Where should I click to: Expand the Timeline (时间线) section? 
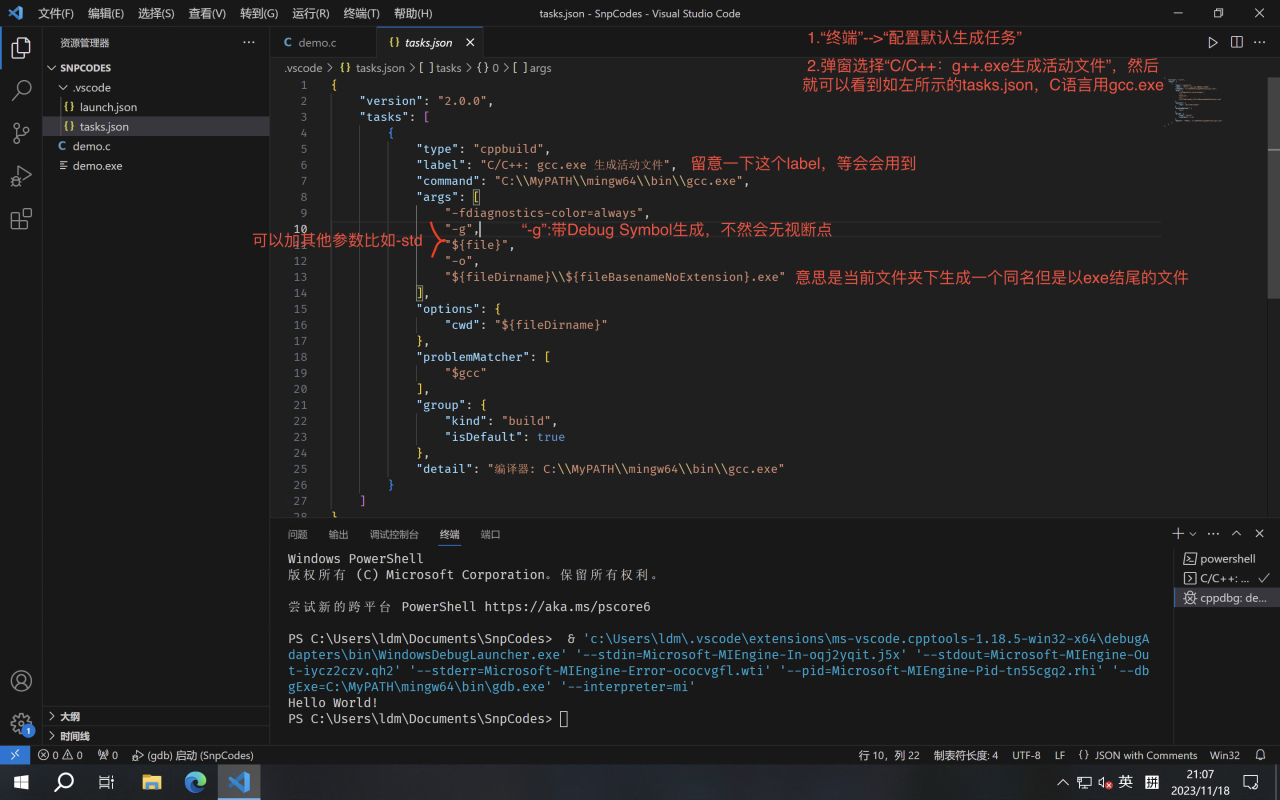[x=156, y=736]
